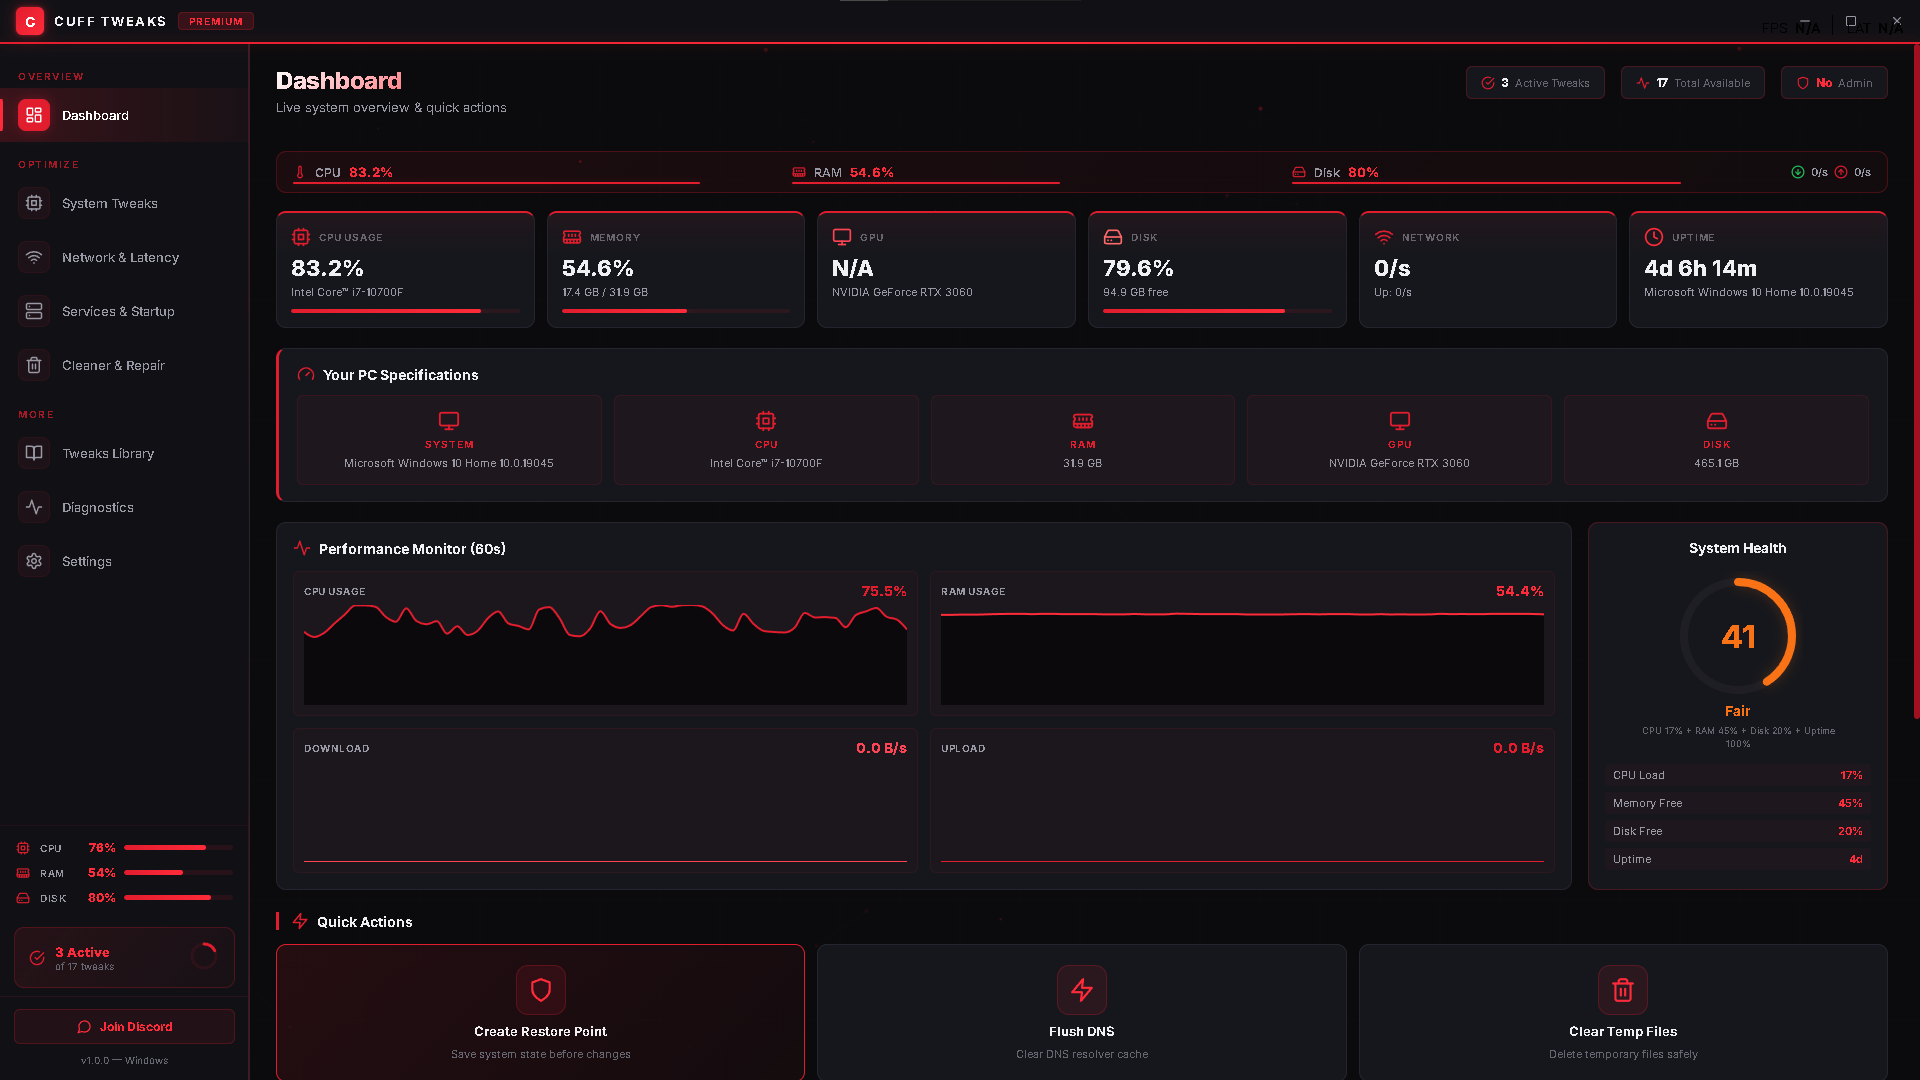The height and width of the screenshot is (1080, 1920).
Task: Open the Diagnostics pulse icon
Action: tap(34, 507)
